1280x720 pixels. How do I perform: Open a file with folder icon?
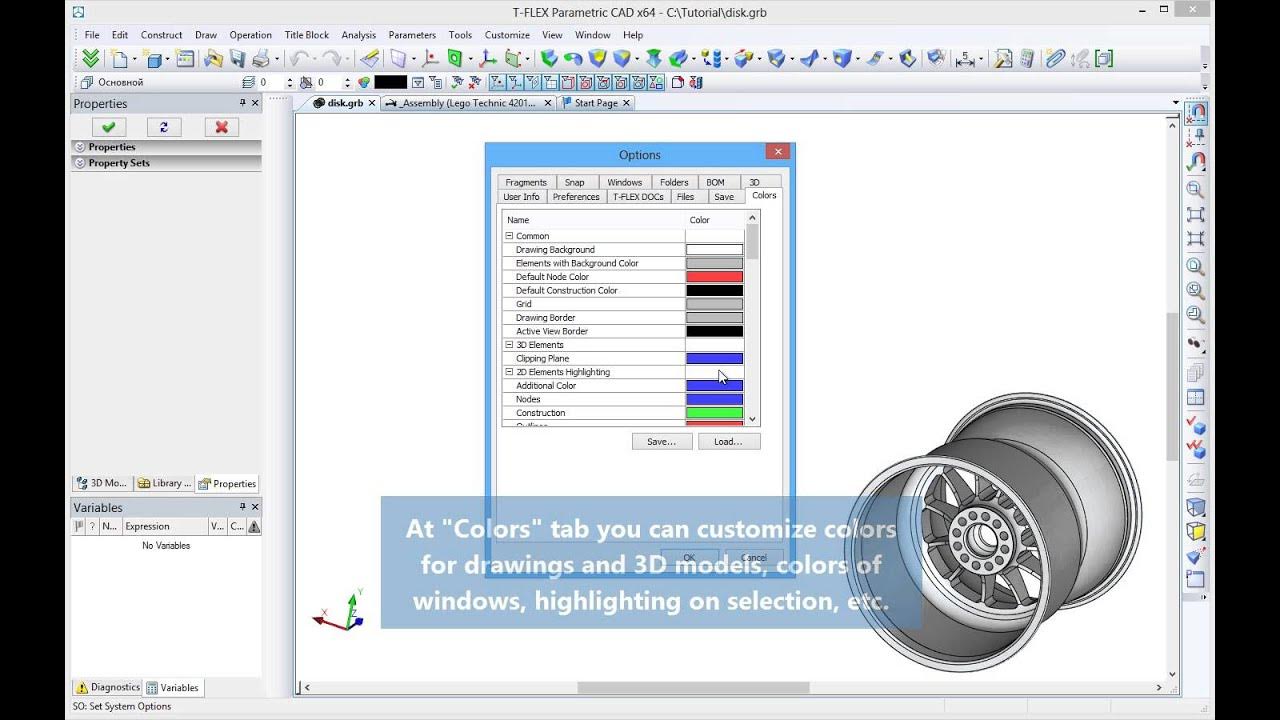213,59
